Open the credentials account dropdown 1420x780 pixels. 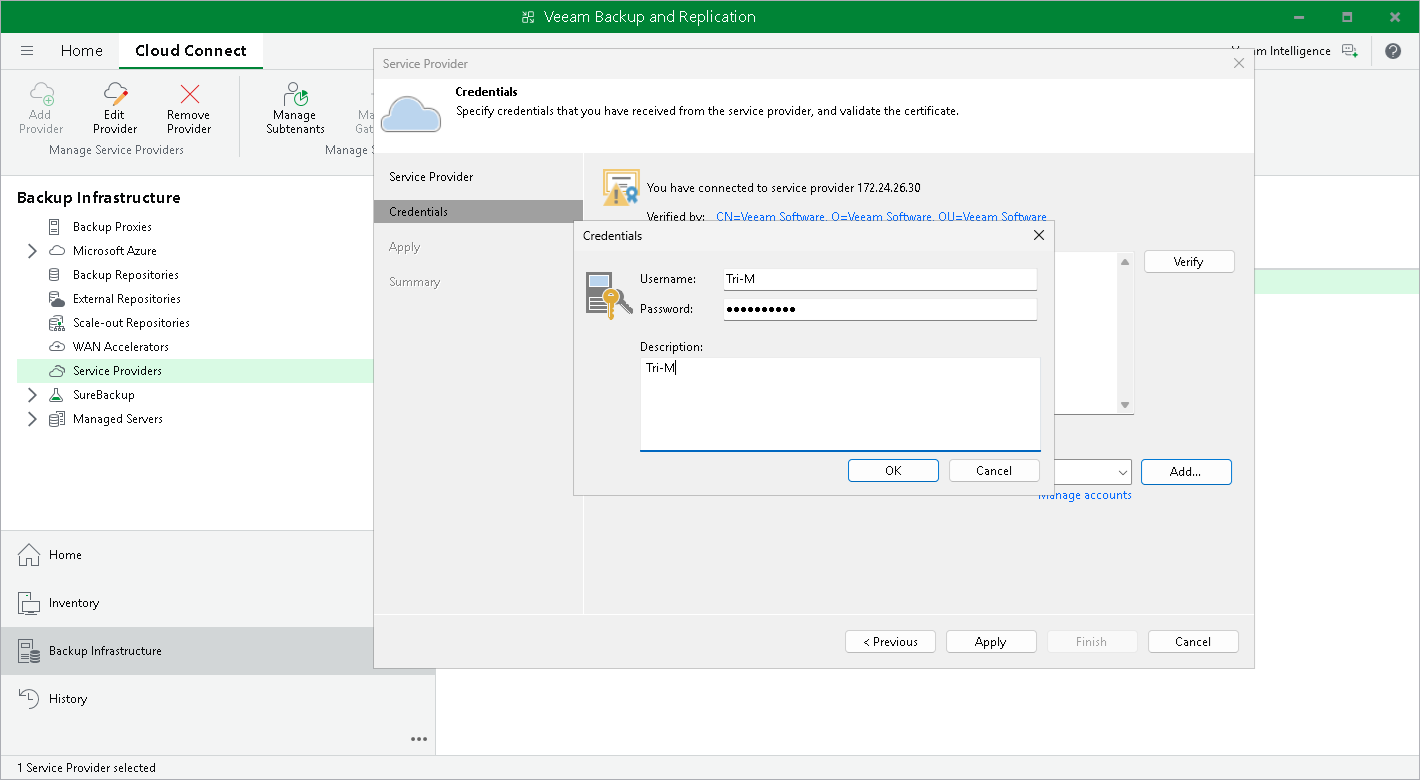(x=1122, y=472)
